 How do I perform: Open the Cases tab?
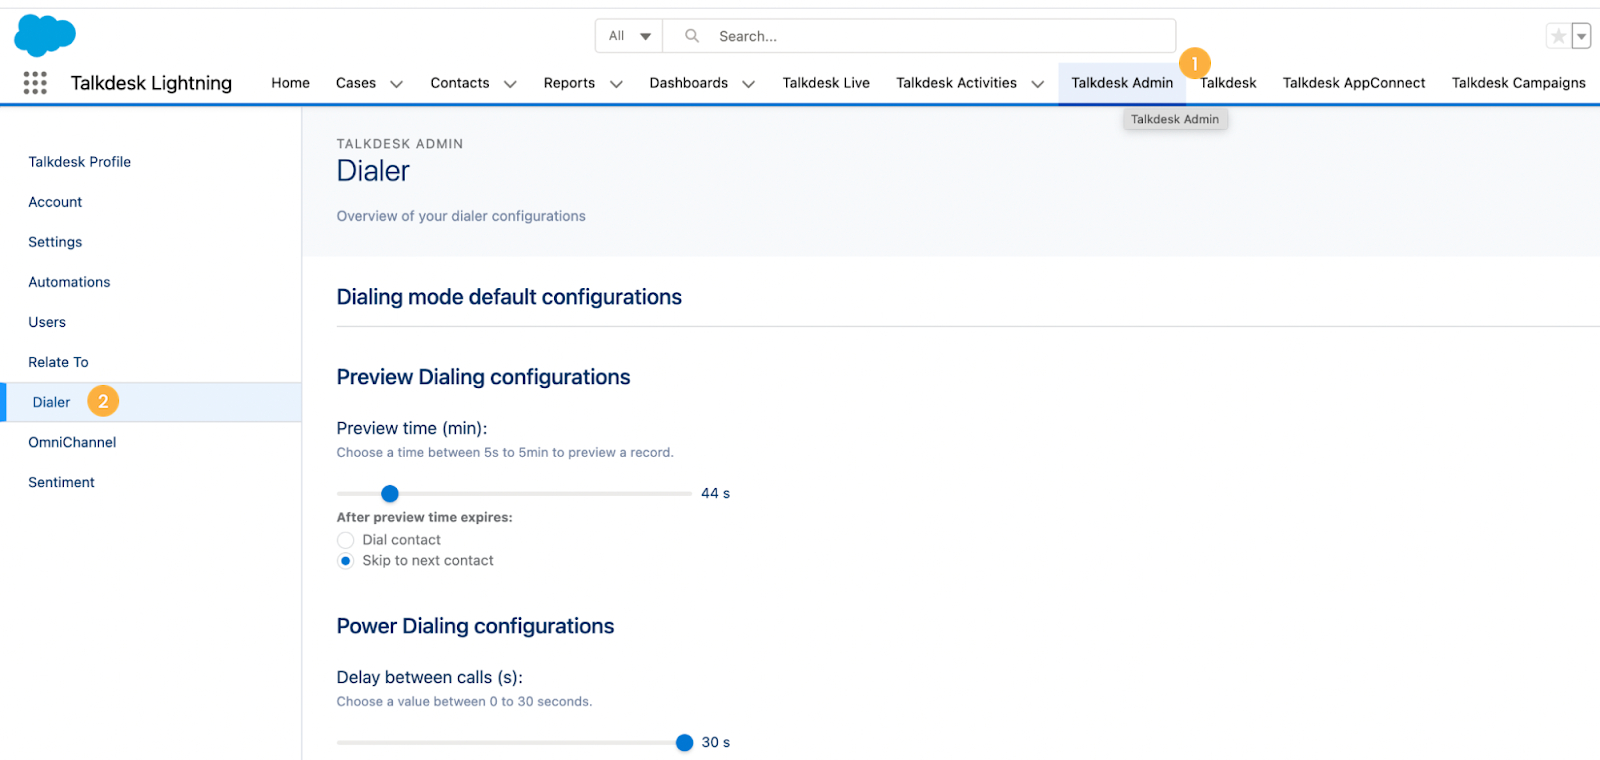pyautogui.click(x=356, y=83)
